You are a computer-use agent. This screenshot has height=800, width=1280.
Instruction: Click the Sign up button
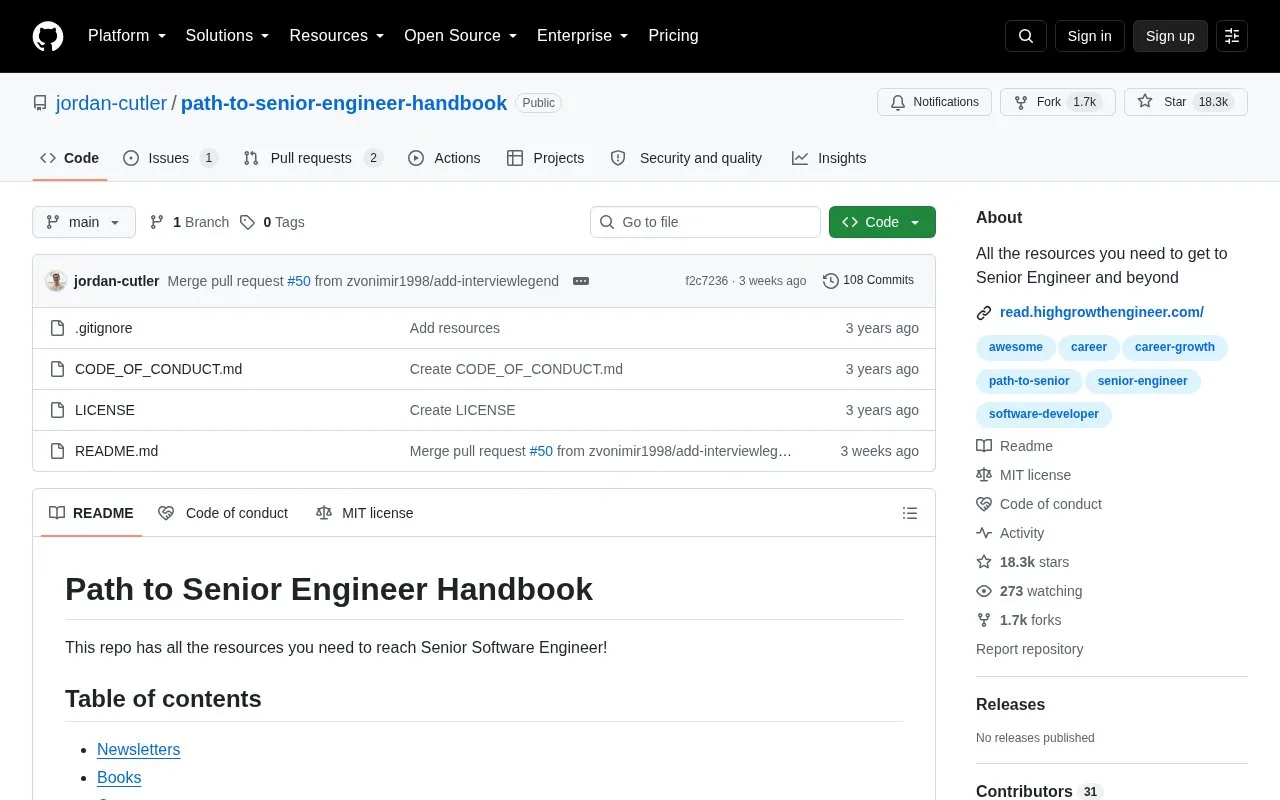(1170, 36)
